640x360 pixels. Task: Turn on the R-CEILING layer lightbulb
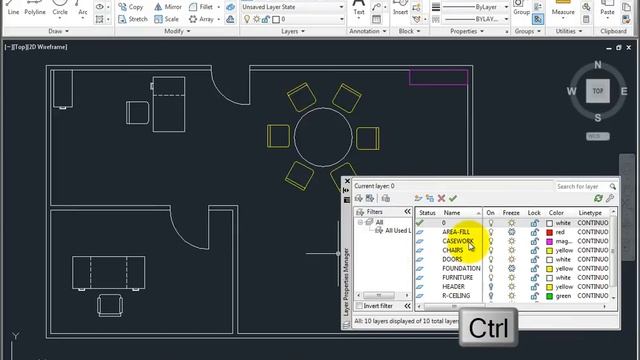pyautogui.click(x=491, y=296)
